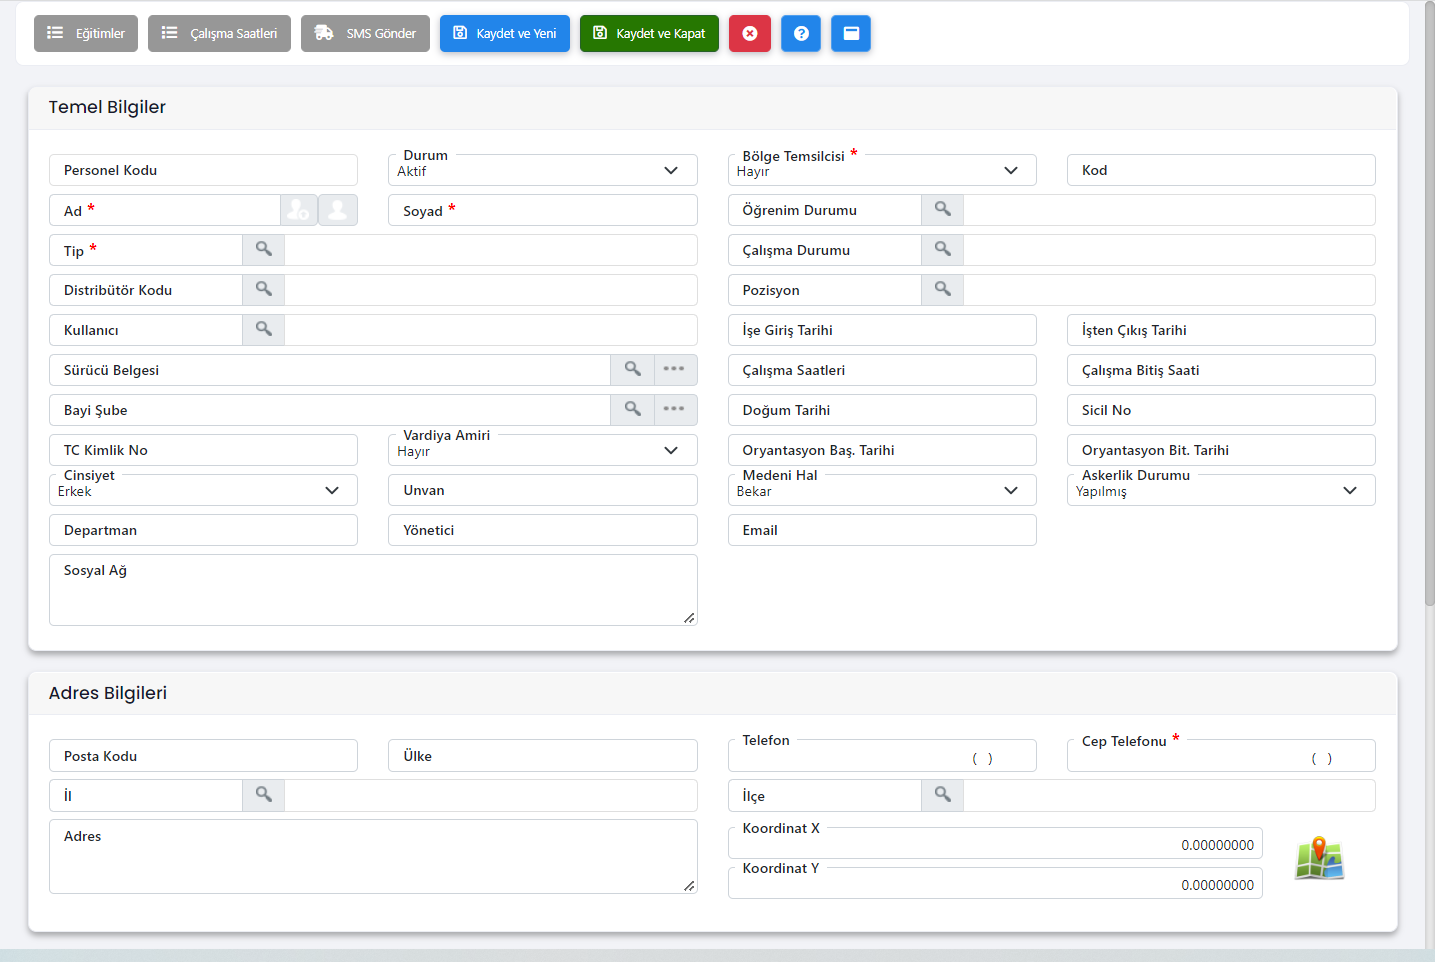Click the map location marker icon
The image size is (1435, 962).
[1319, 858]
